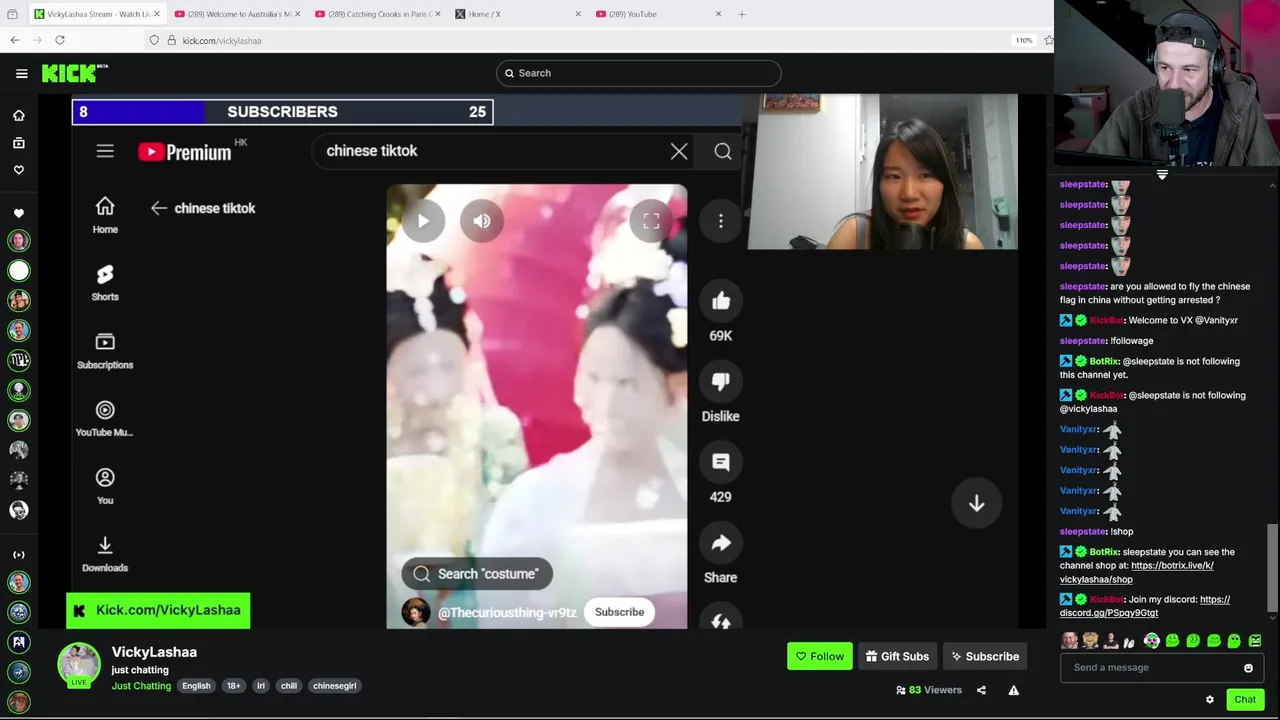Focus the Kick search bar
The width and height of the screenshot is (1280, 720).
click(638, 73)
